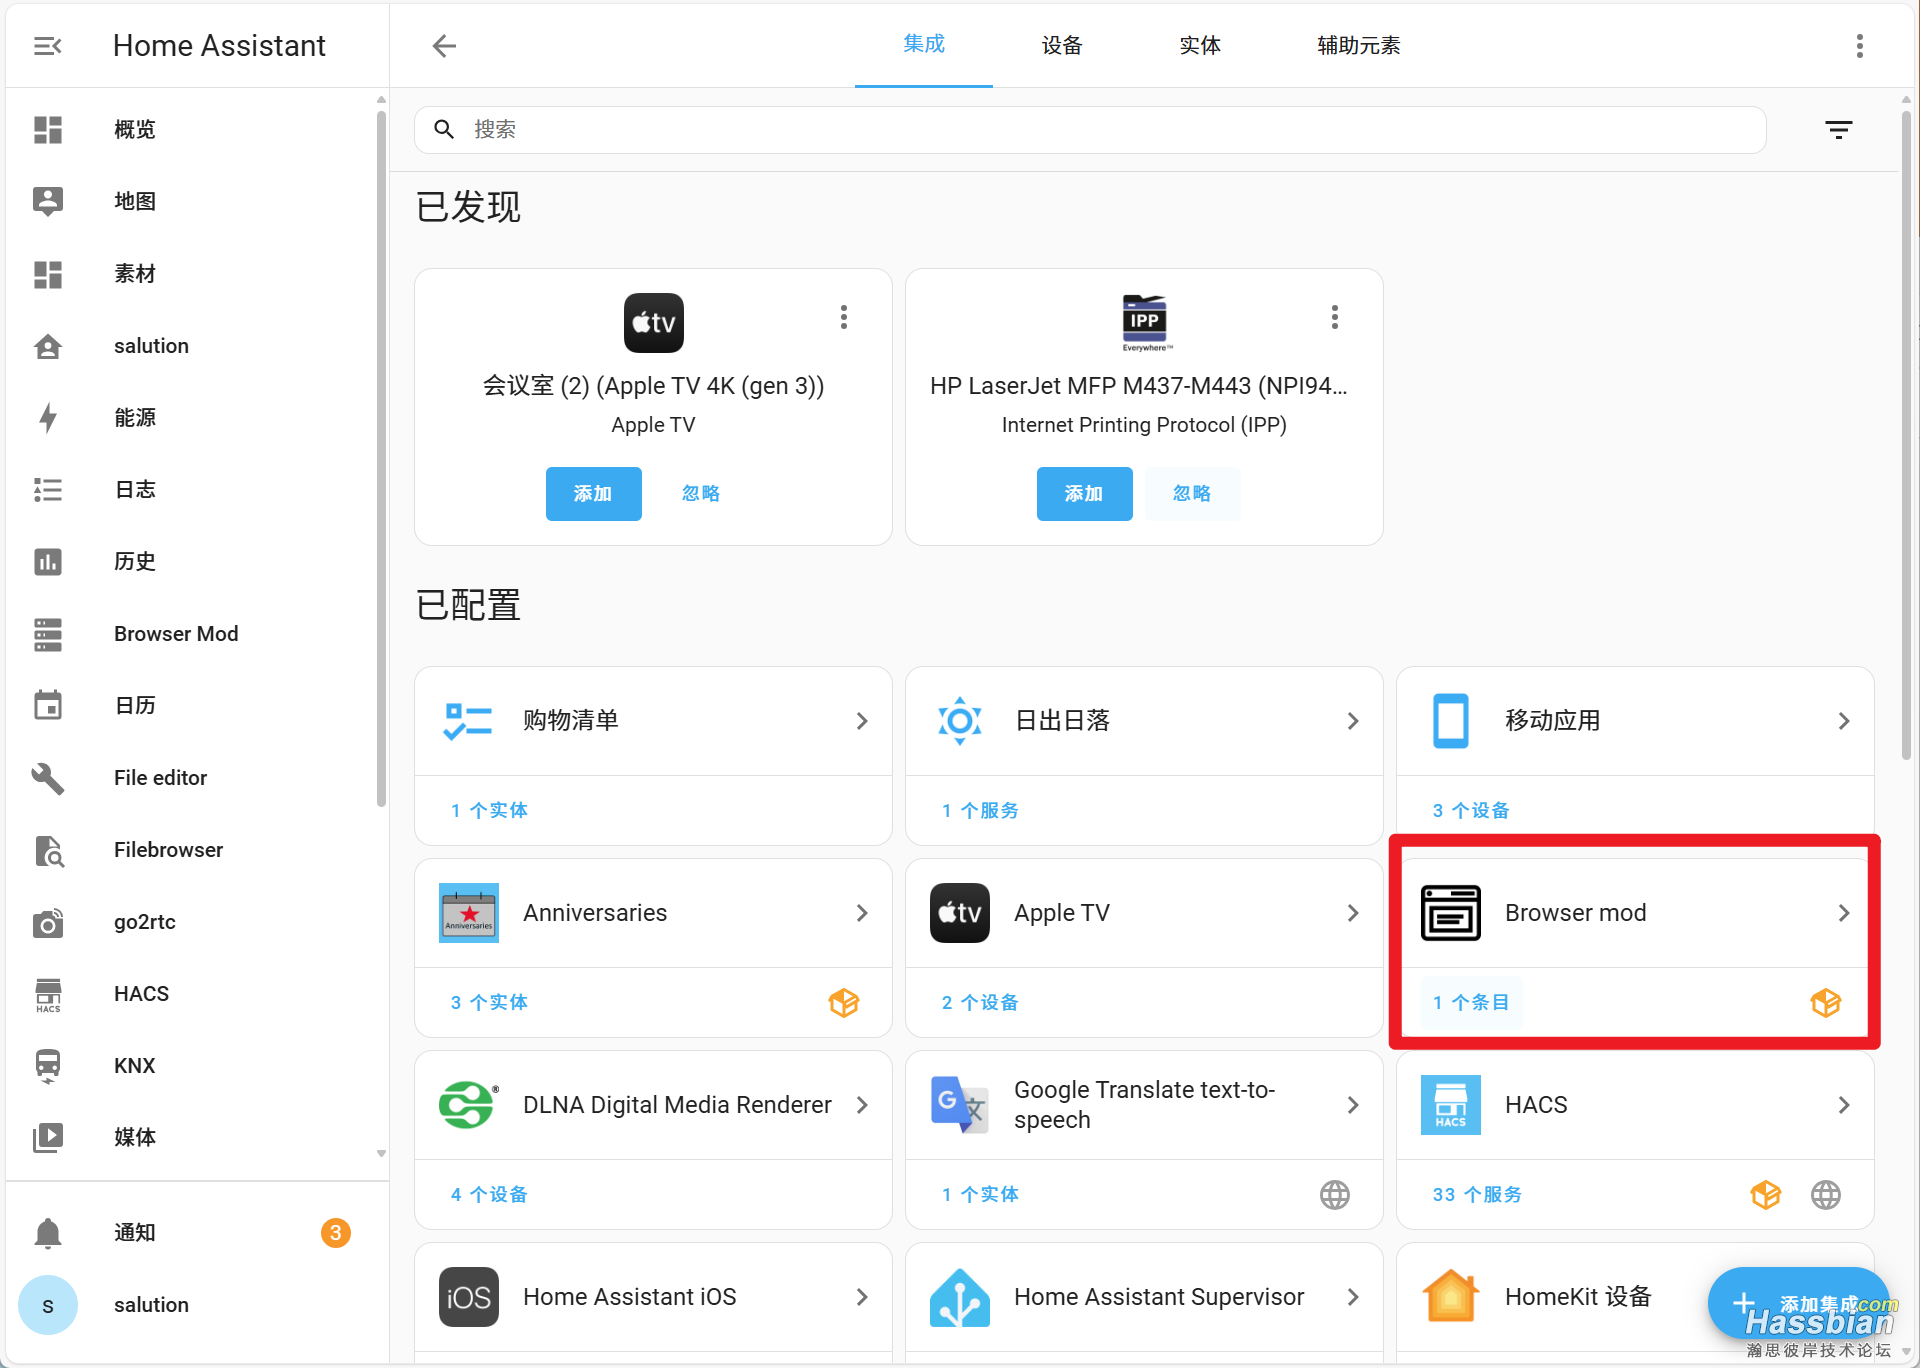
Task: Expand 移动应用 integration chevron
Action: point(1844,721)
